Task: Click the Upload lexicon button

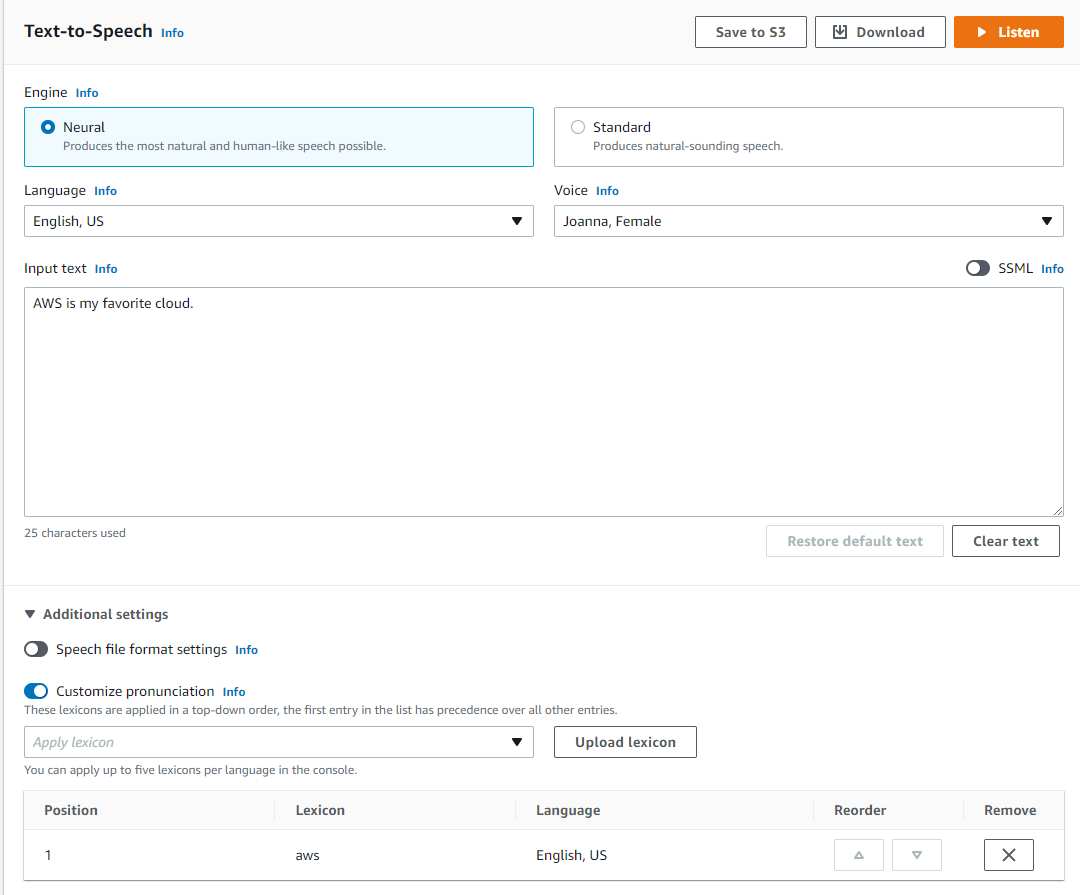Action: (x=625, y=742)
